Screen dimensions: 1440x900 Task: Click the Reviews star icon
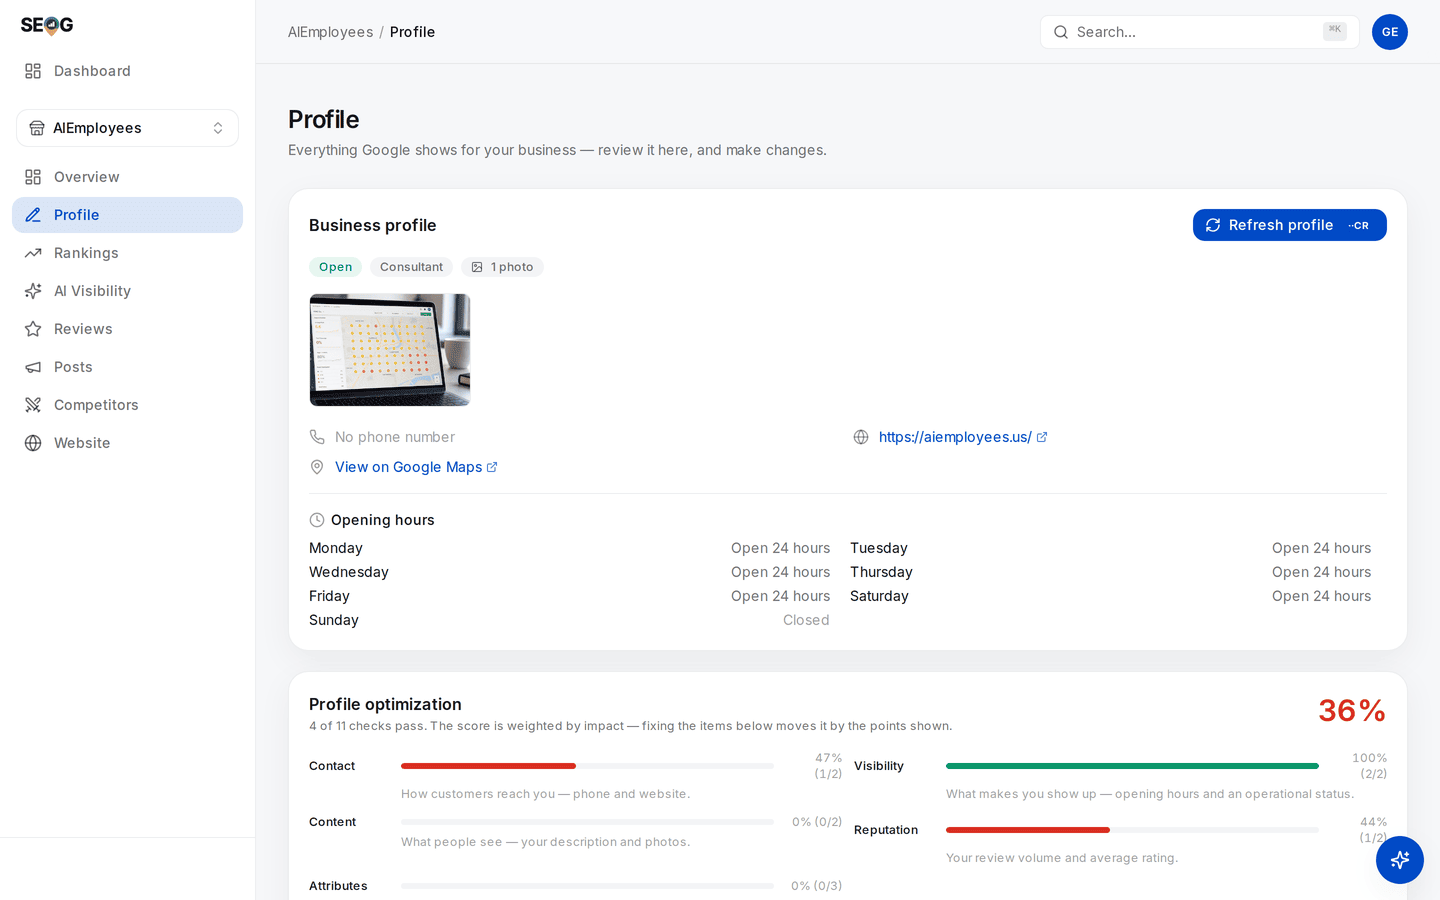(33, 329)
